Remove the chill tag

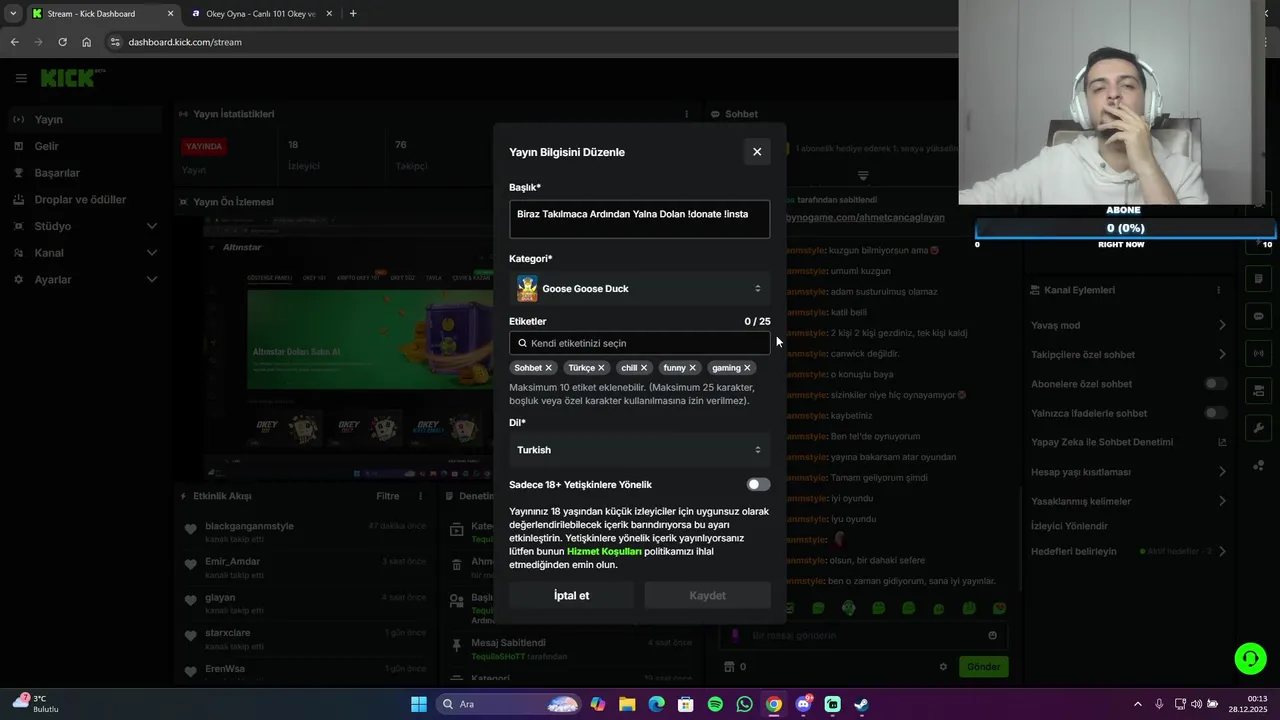[x=644, y=368]
